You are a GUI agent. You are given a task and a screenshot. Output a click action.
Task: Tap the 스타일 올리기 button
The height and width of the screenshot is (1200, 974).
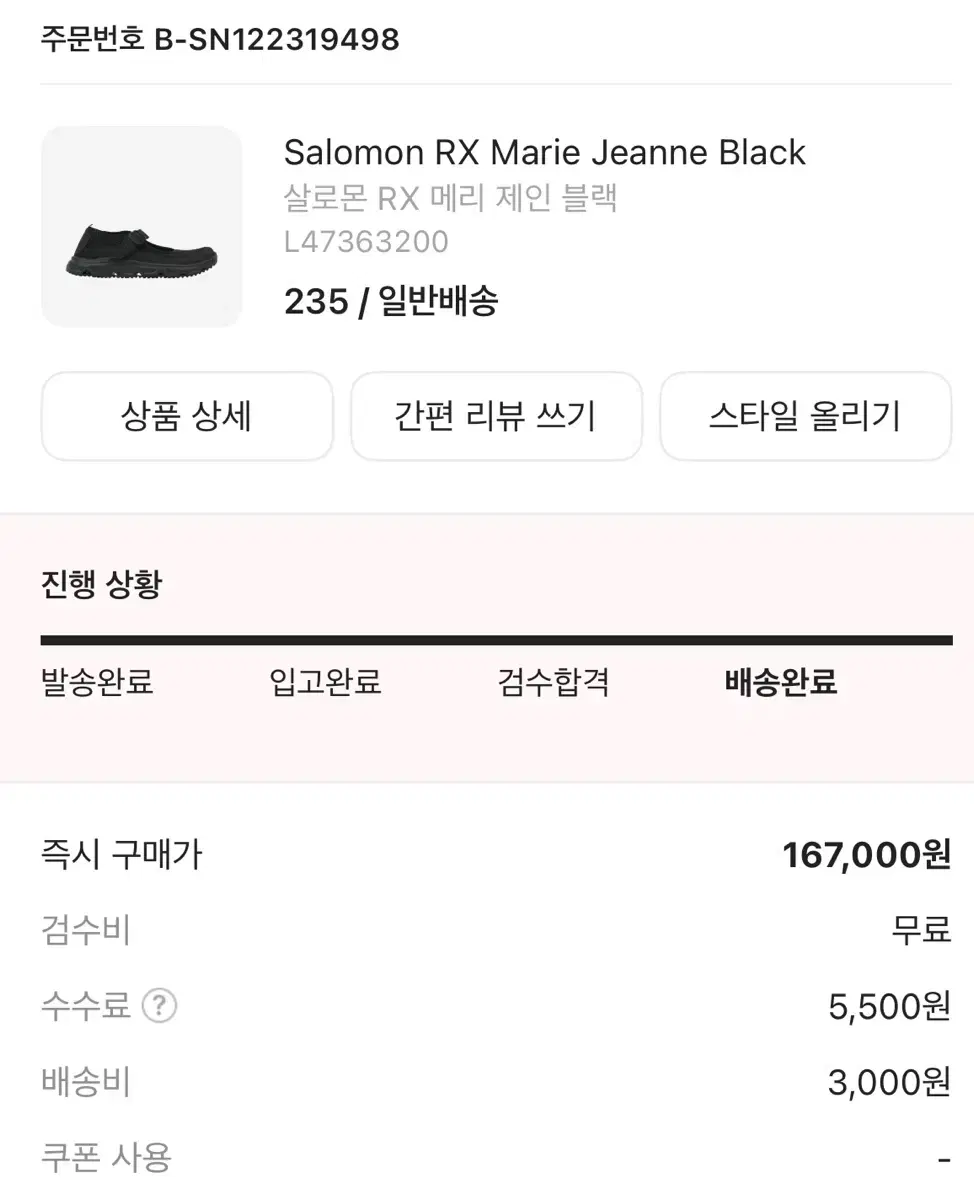[805, 416]
